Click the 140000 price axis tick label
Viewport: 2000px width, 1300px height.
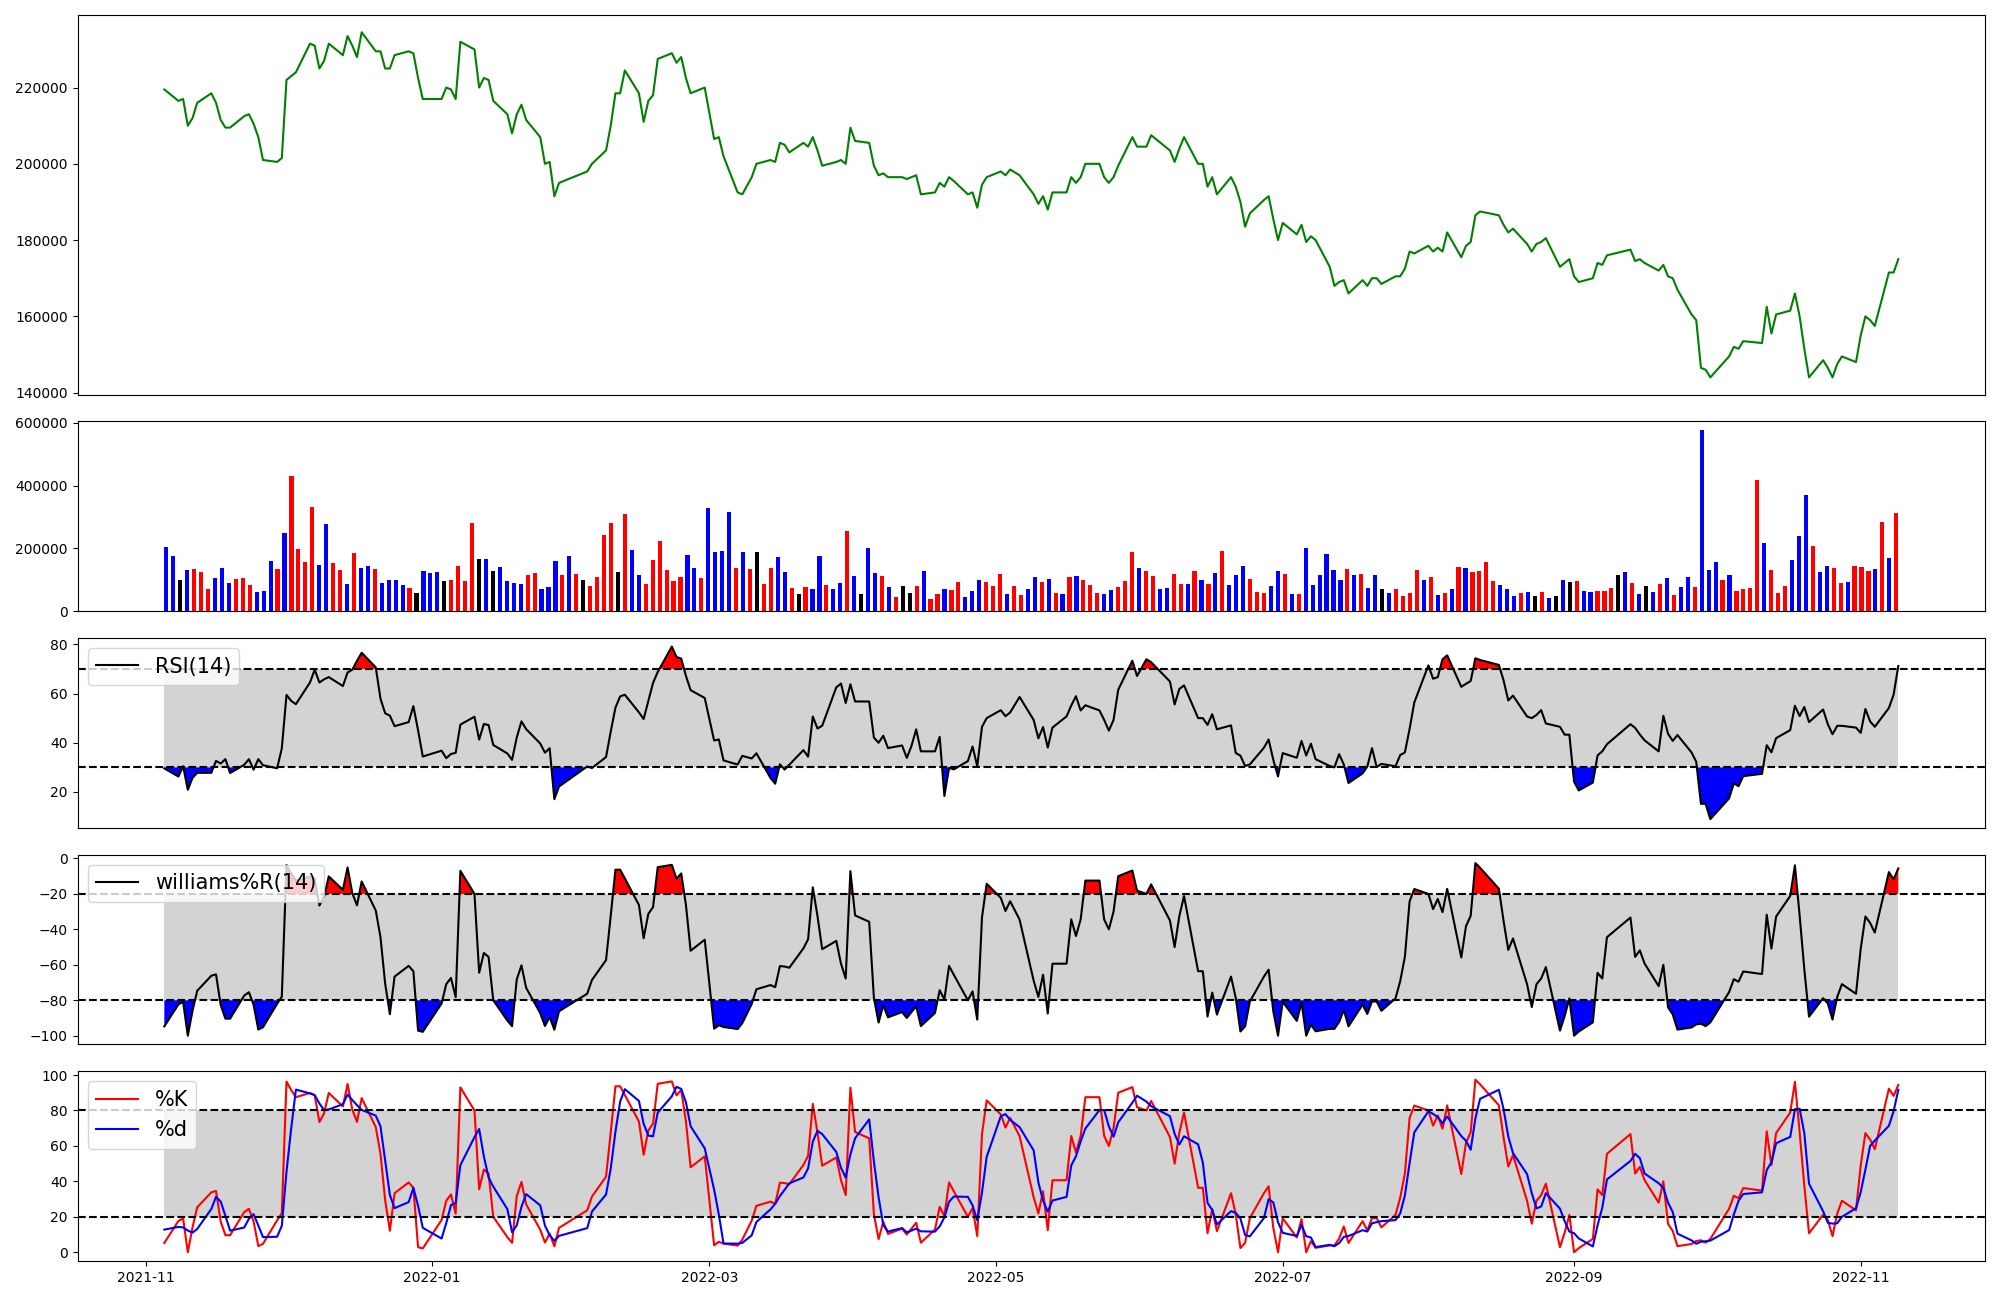coord(41,393)
